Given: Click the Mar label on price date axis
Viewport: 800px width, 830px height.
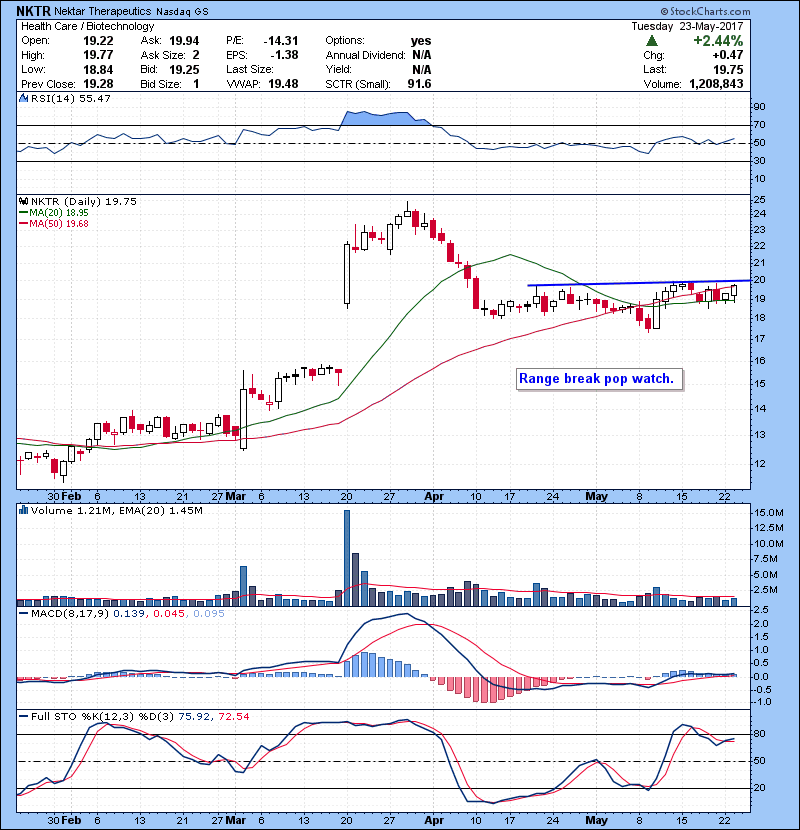Looking at the screenshot, I should click(235, 495).
